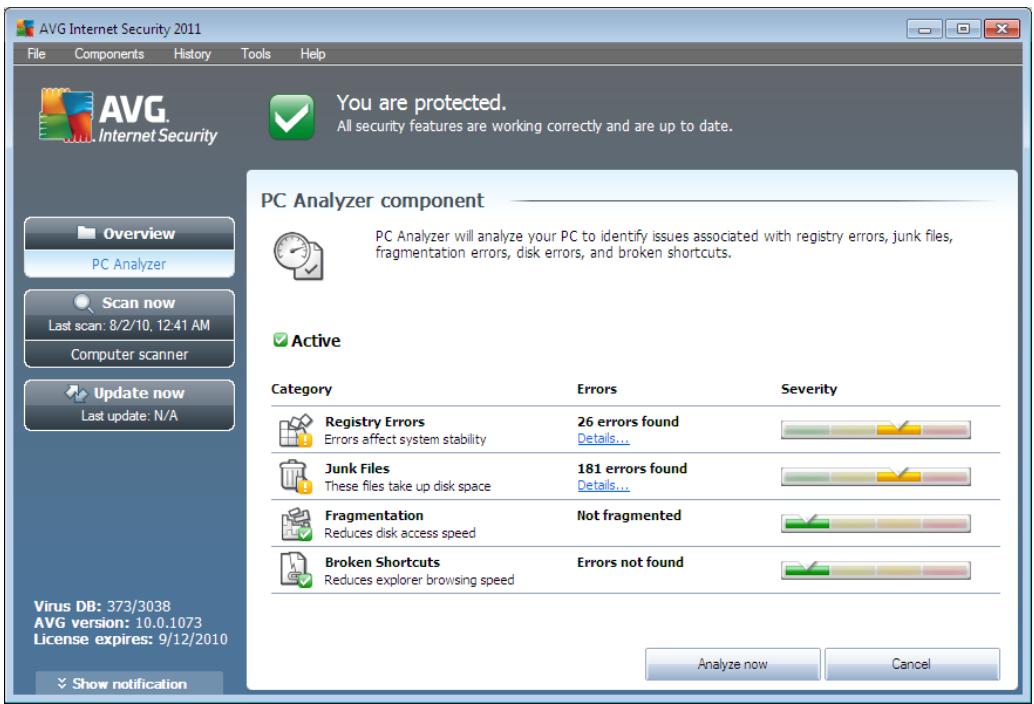Close the AVG Internet Security window
The height and width of the screenshot is (704, 1034).
click(1002, 29)
